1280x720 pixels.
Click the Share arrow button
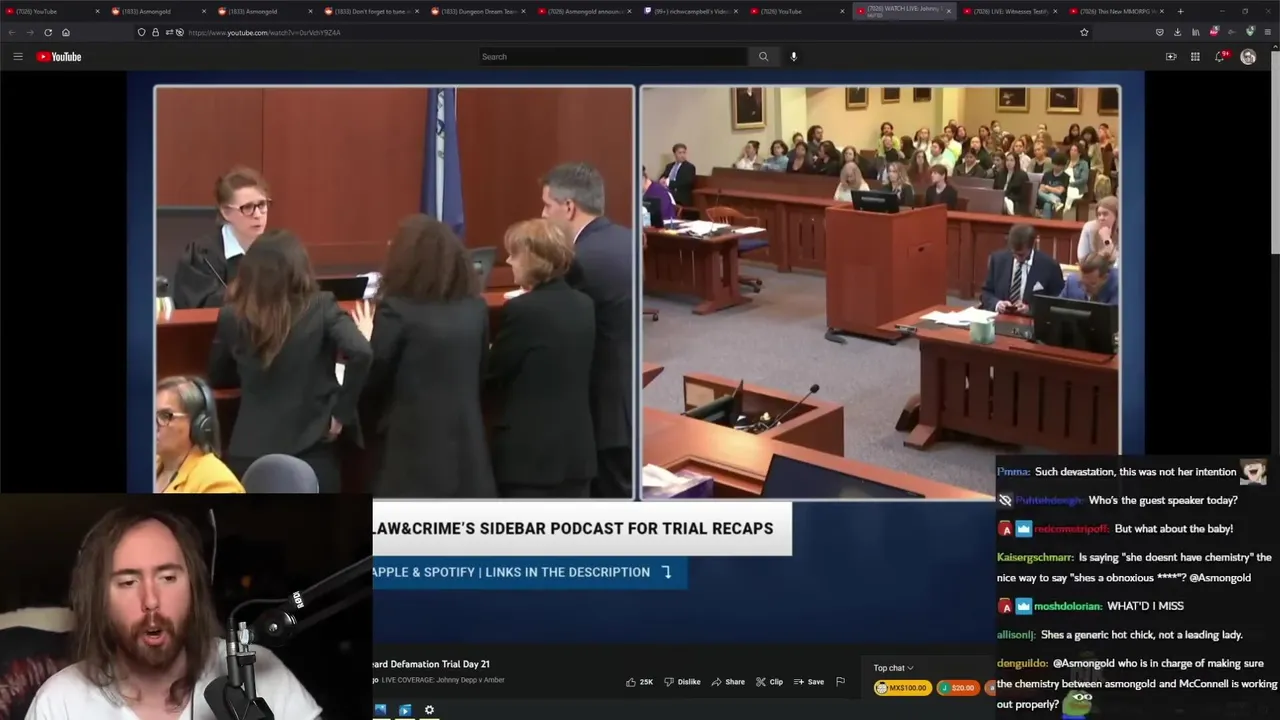(728, 682)
